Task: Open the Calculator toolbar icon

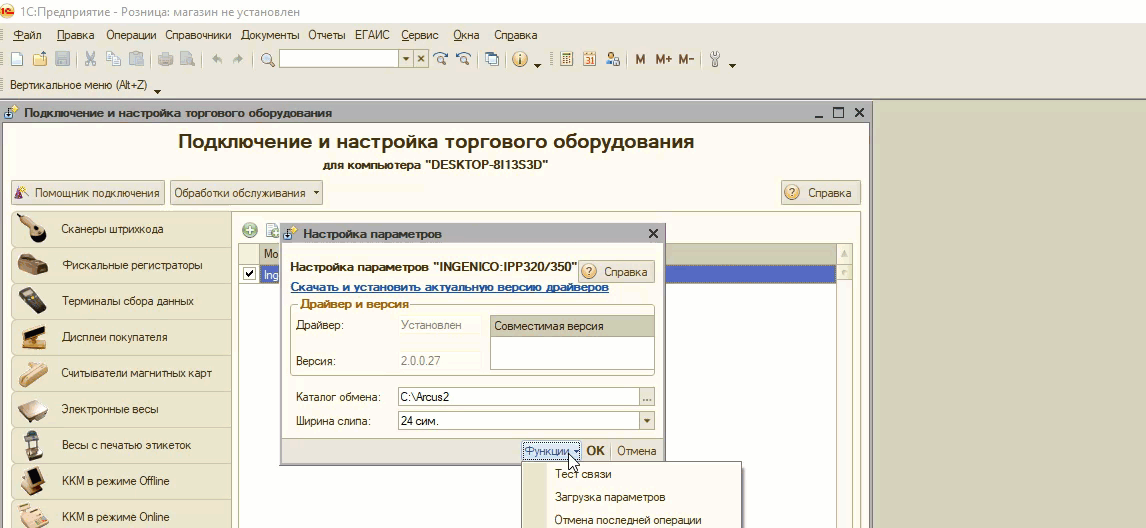Action: click(x=566, y=60)
